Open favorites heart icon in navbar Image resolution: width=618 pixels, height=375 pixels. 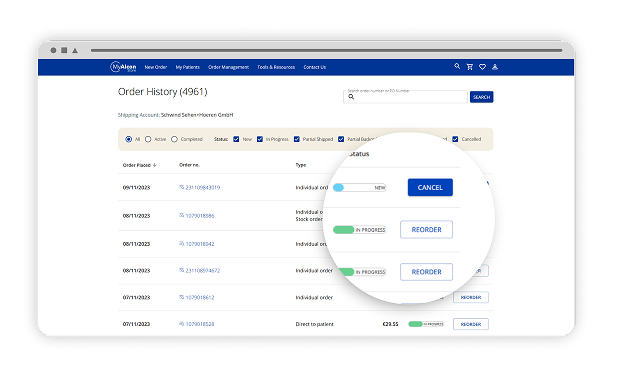482,67
